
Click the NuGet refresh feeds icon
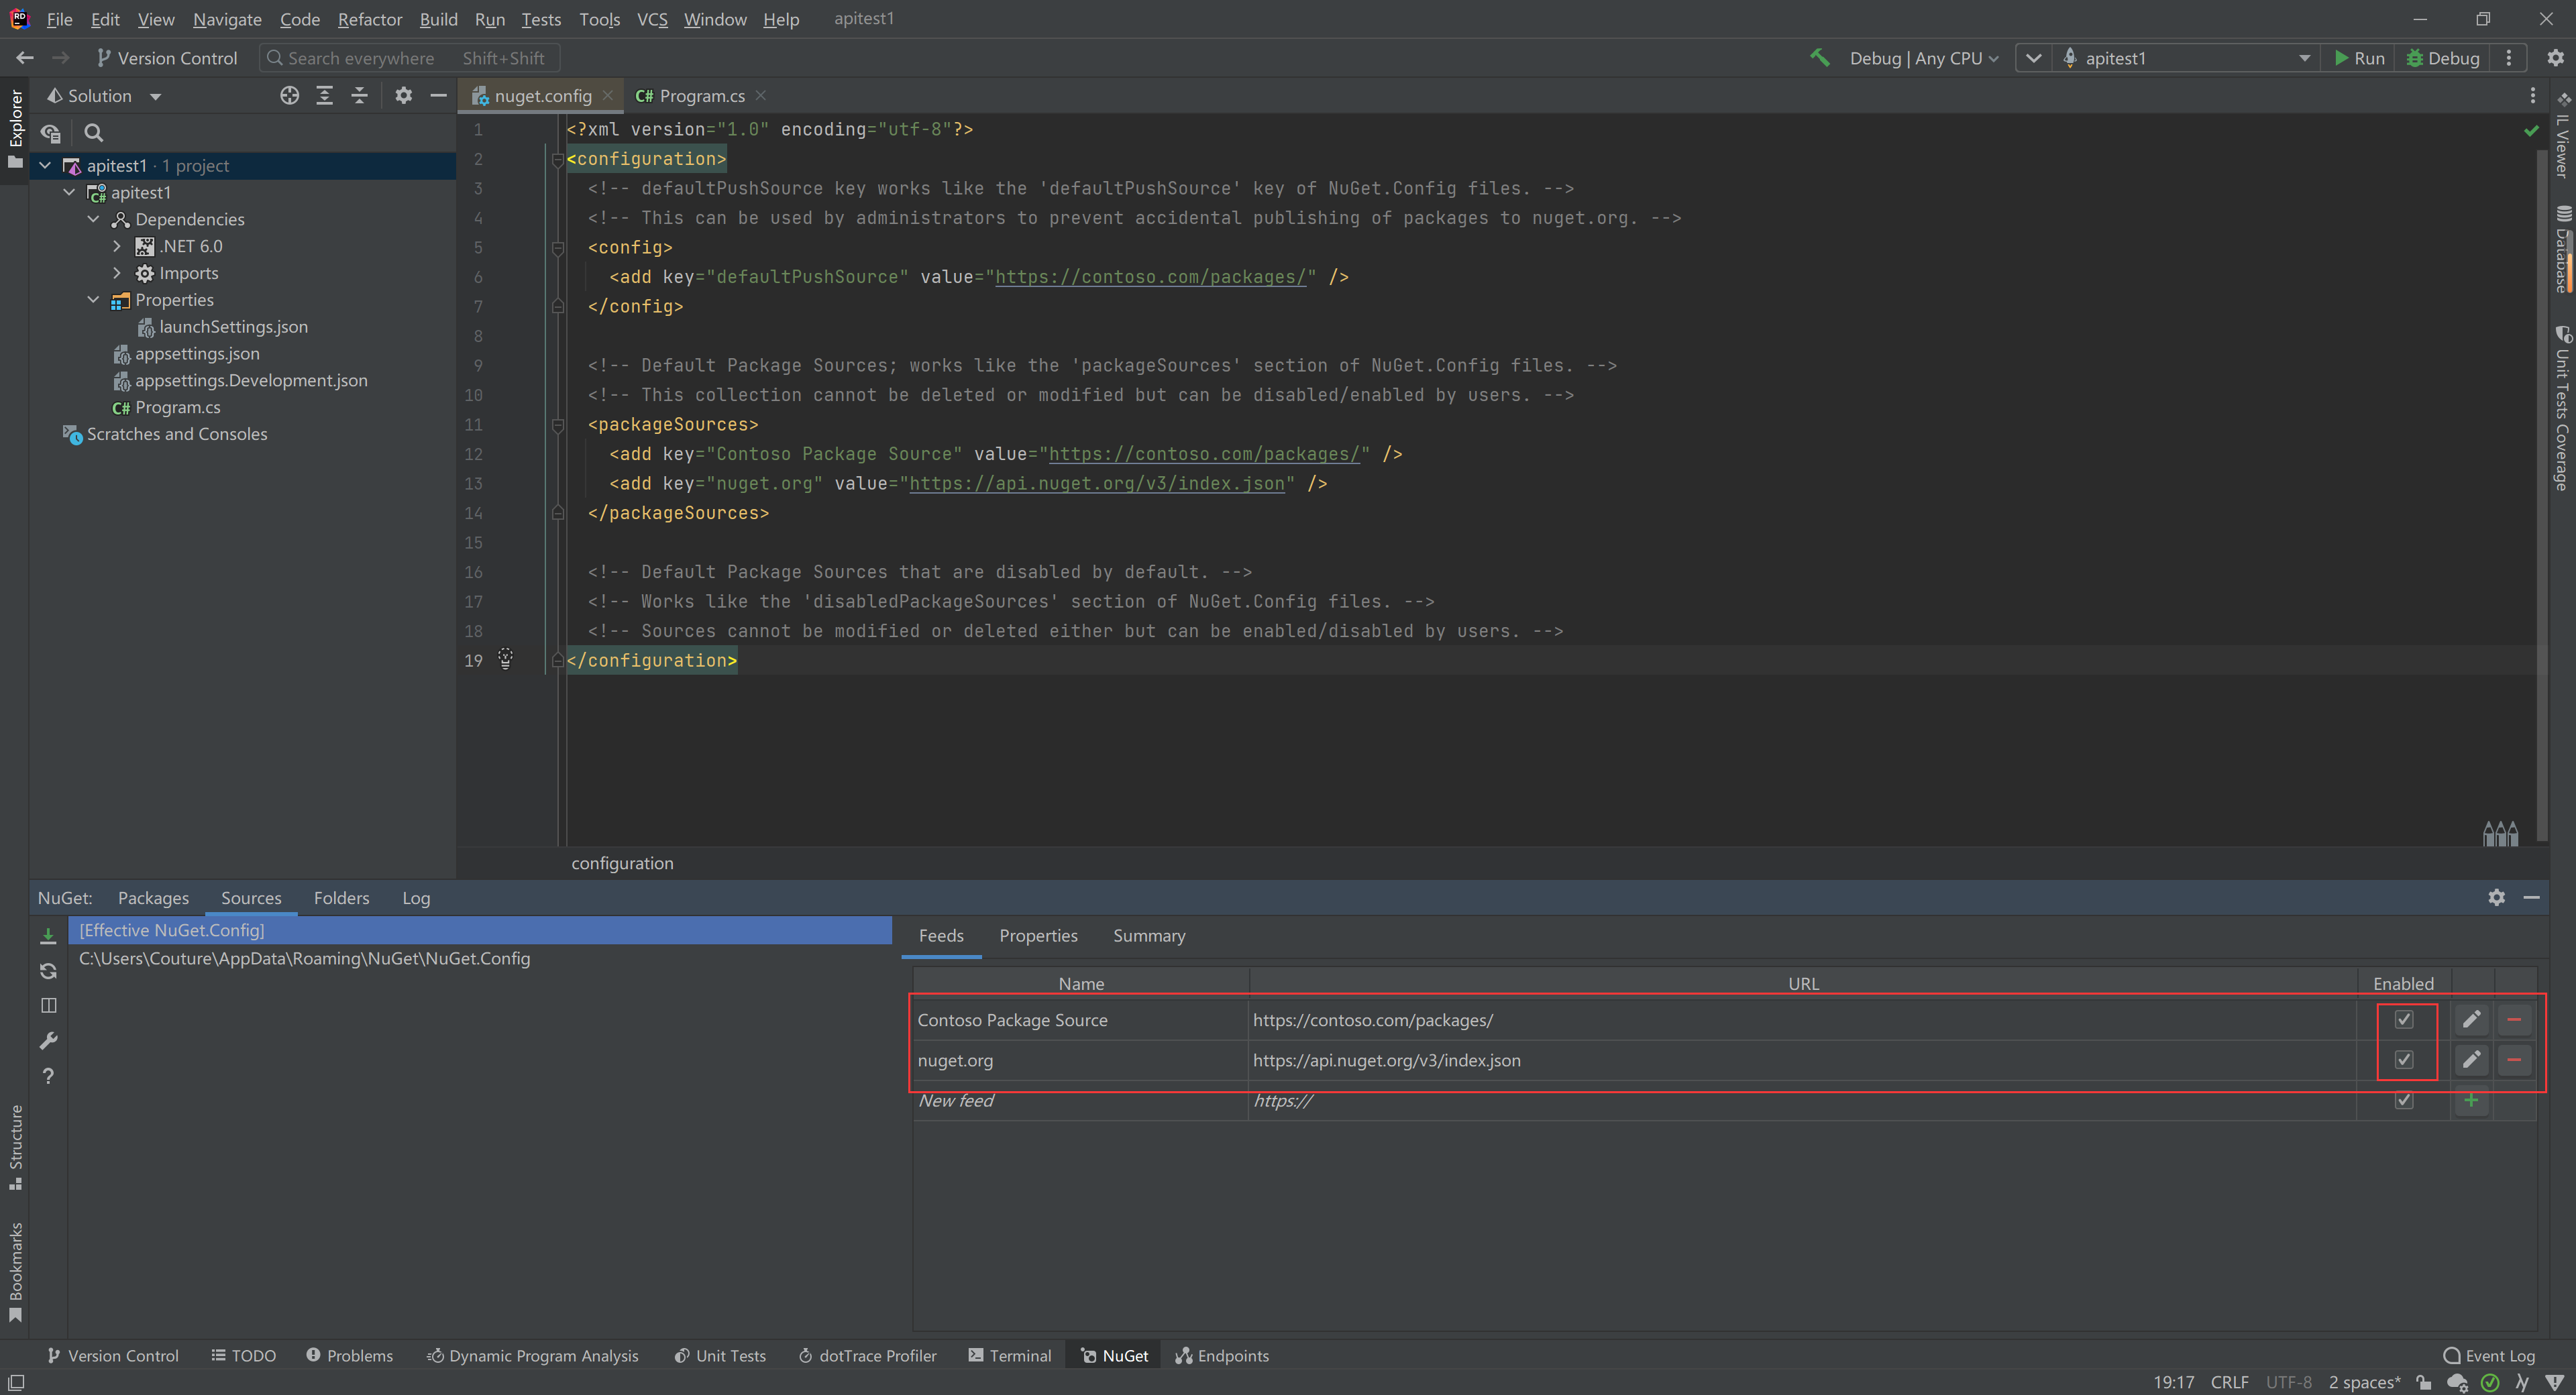click(48, 971)
